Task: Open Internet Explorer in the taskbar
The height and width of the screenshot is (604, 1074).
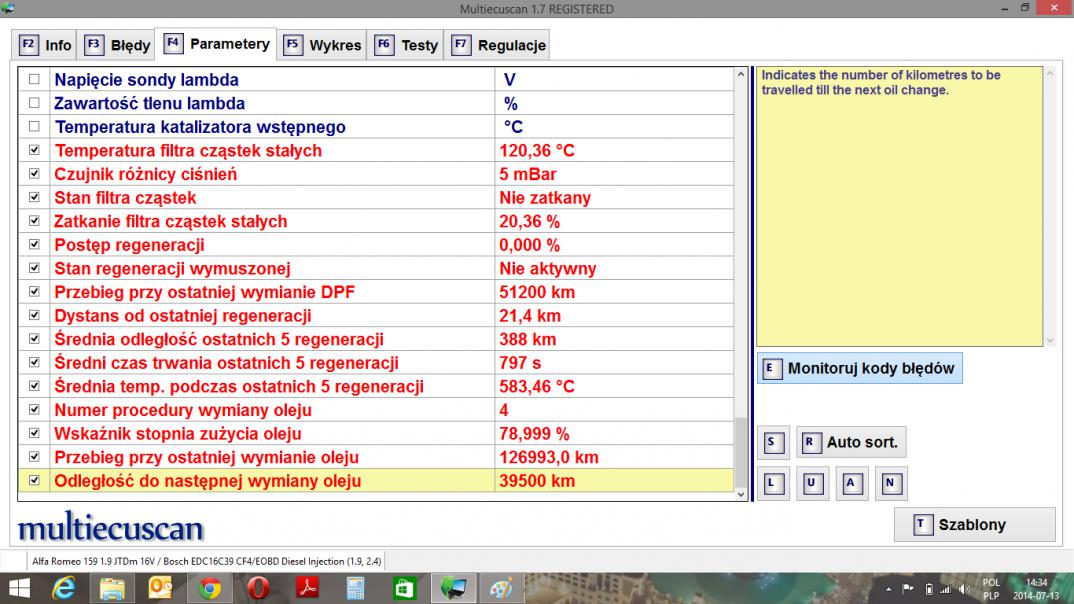Action: pos(64,588)
